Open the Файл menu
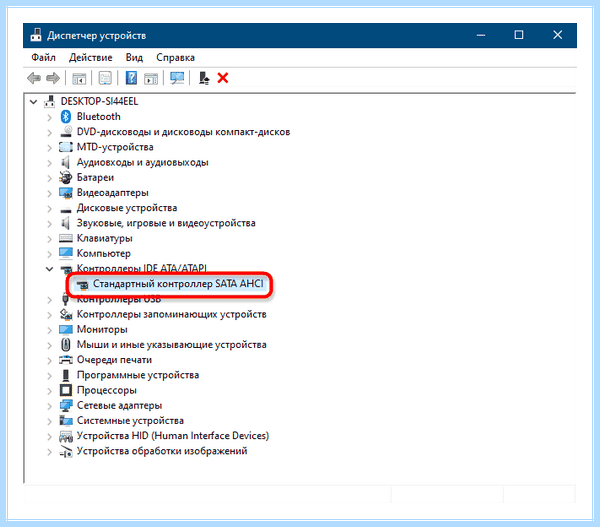This screenshot has width=600, height=527. (x=43, y=57)
